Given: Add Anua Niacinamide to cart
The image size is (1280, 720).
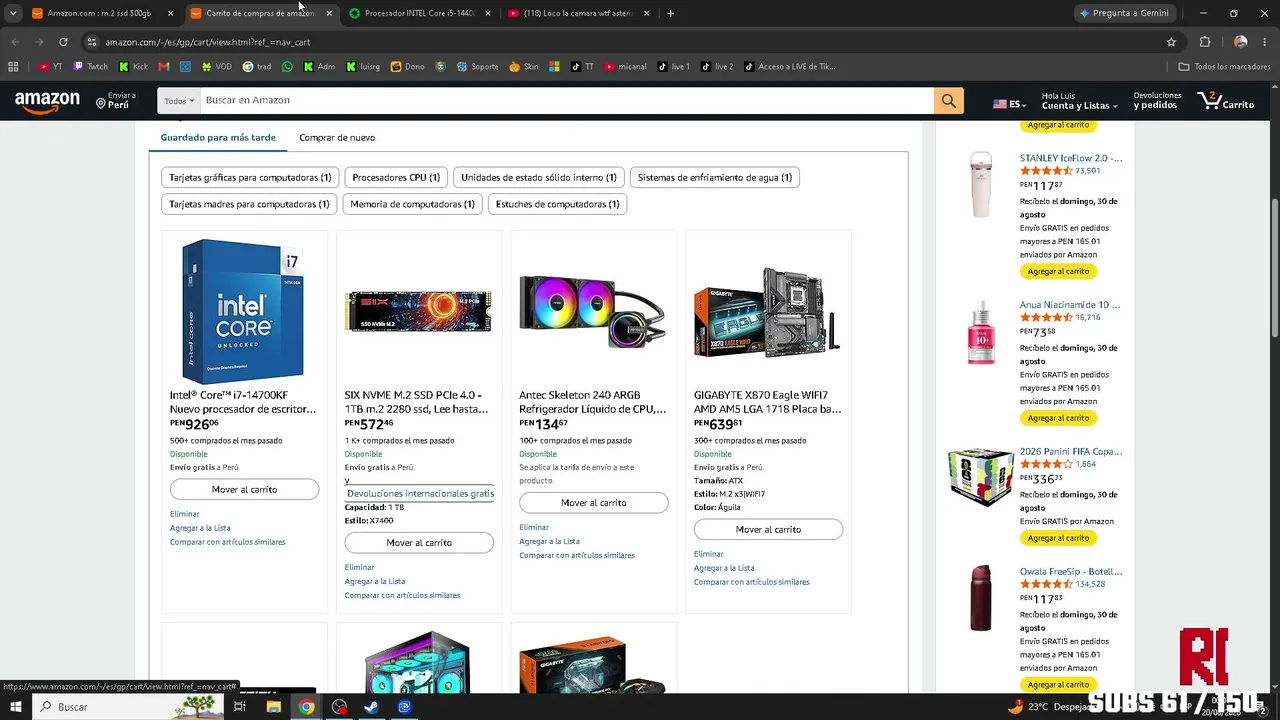Looking at the screenshot, I should (1058, 418).
